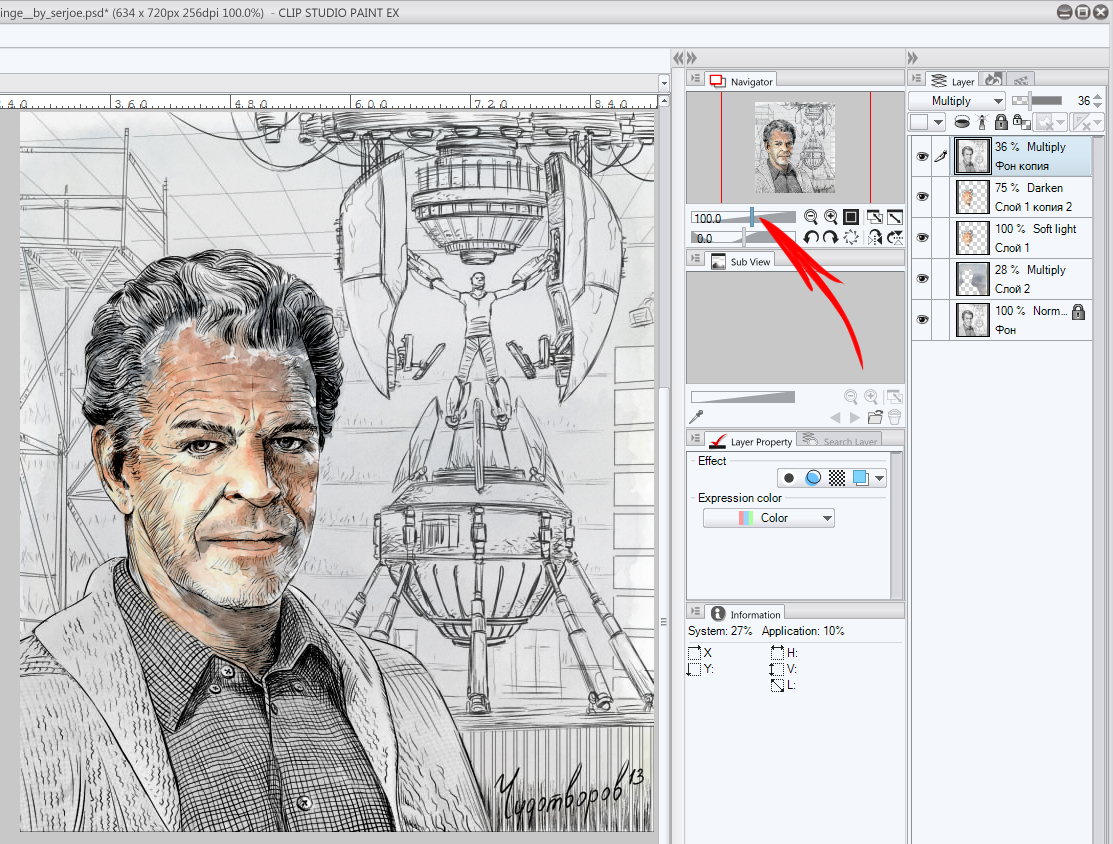Click Sub View fit-to-view icon
The height and width of the screenshot is (844, 1113).
coord(894,397)
